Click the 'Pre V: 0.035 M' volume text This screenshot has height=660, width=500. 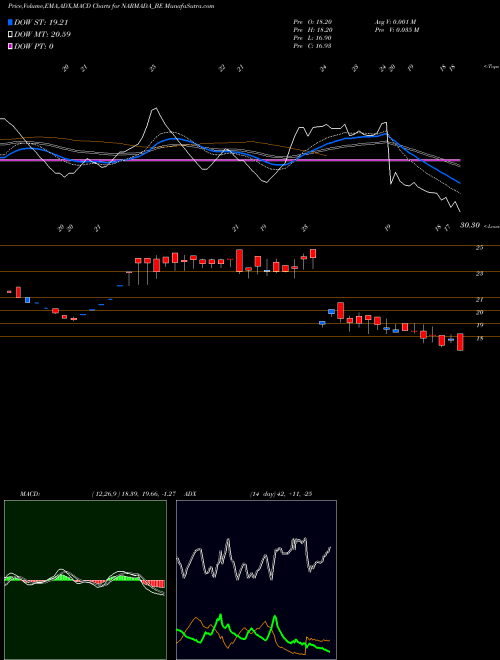tap(396, 30)
